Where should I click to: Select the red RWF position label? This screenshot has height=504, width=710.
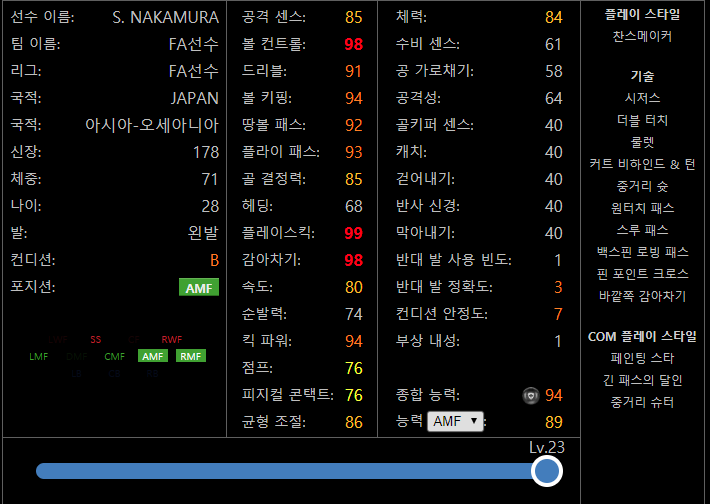(x=172, y=340)
